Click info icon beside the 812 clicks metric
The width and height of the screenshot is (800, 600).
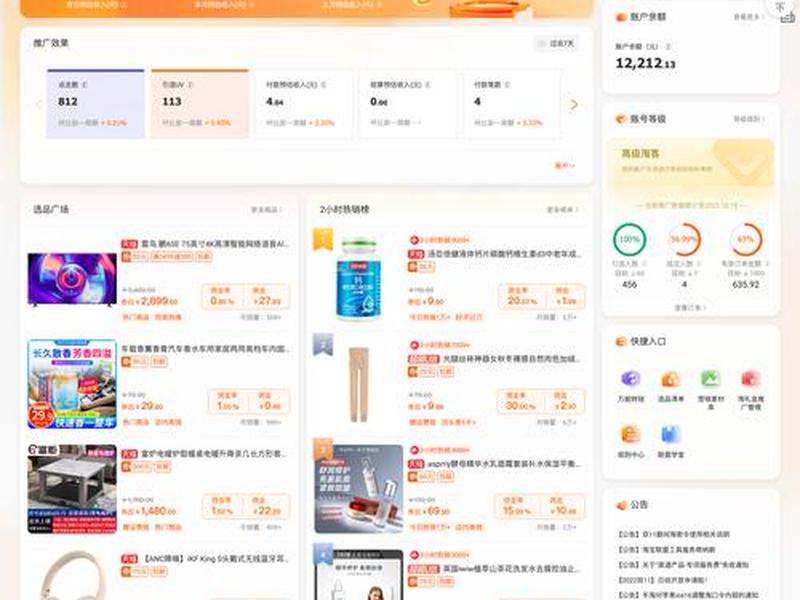(85, 85)
